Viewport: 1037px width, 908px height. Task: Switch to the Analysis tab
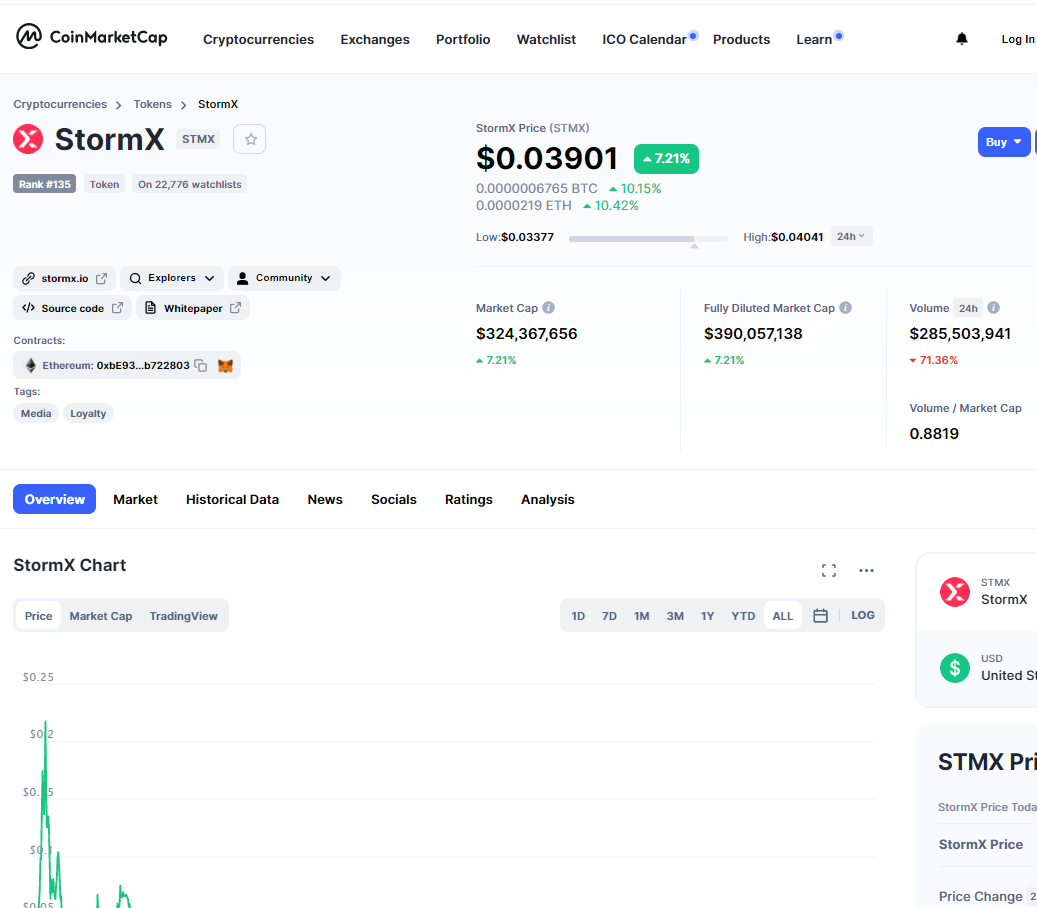[x=548, y=499]
